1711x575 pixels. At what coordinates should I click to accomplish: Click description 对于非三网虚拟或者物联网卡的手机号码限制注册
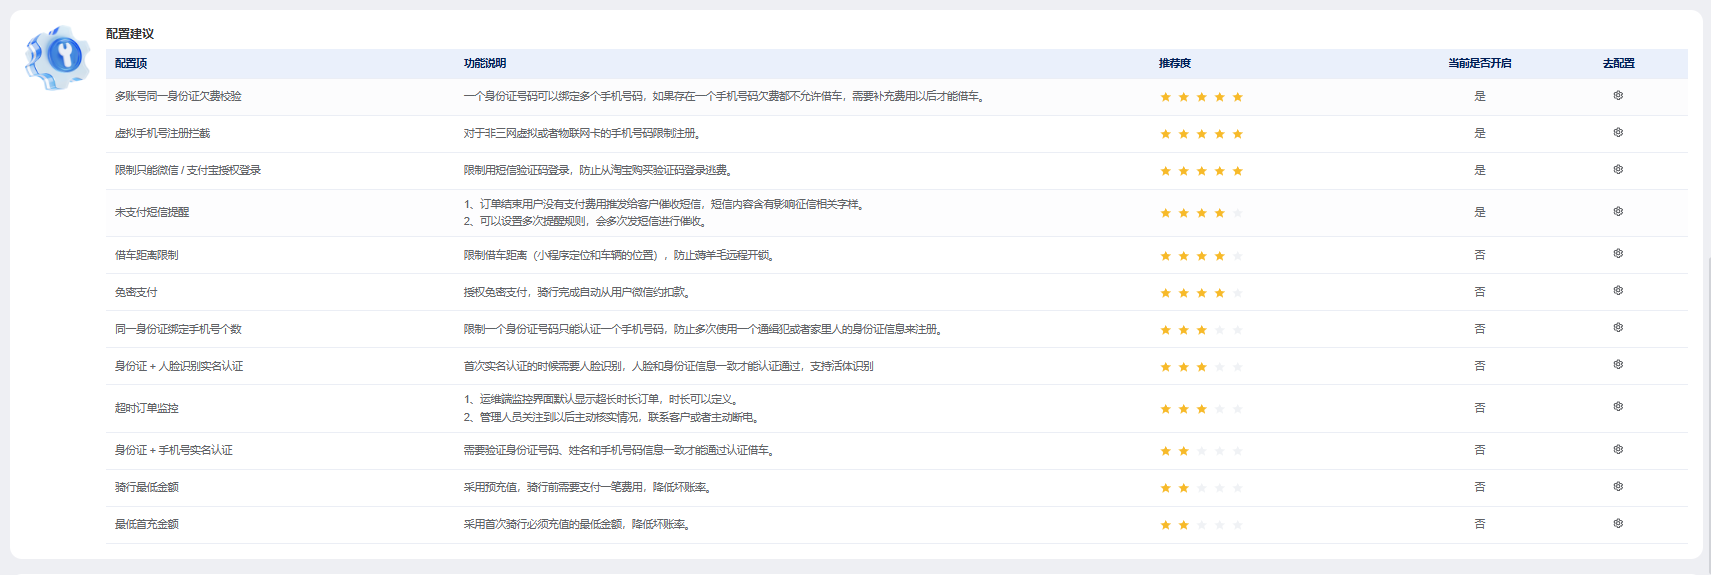pyautogui.click(x=582, y=134)
